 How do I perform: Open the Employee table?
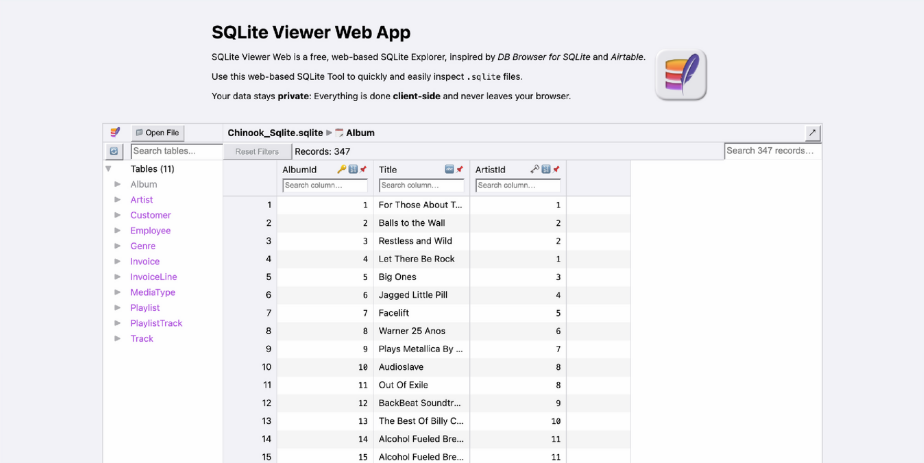pos(150,230)
